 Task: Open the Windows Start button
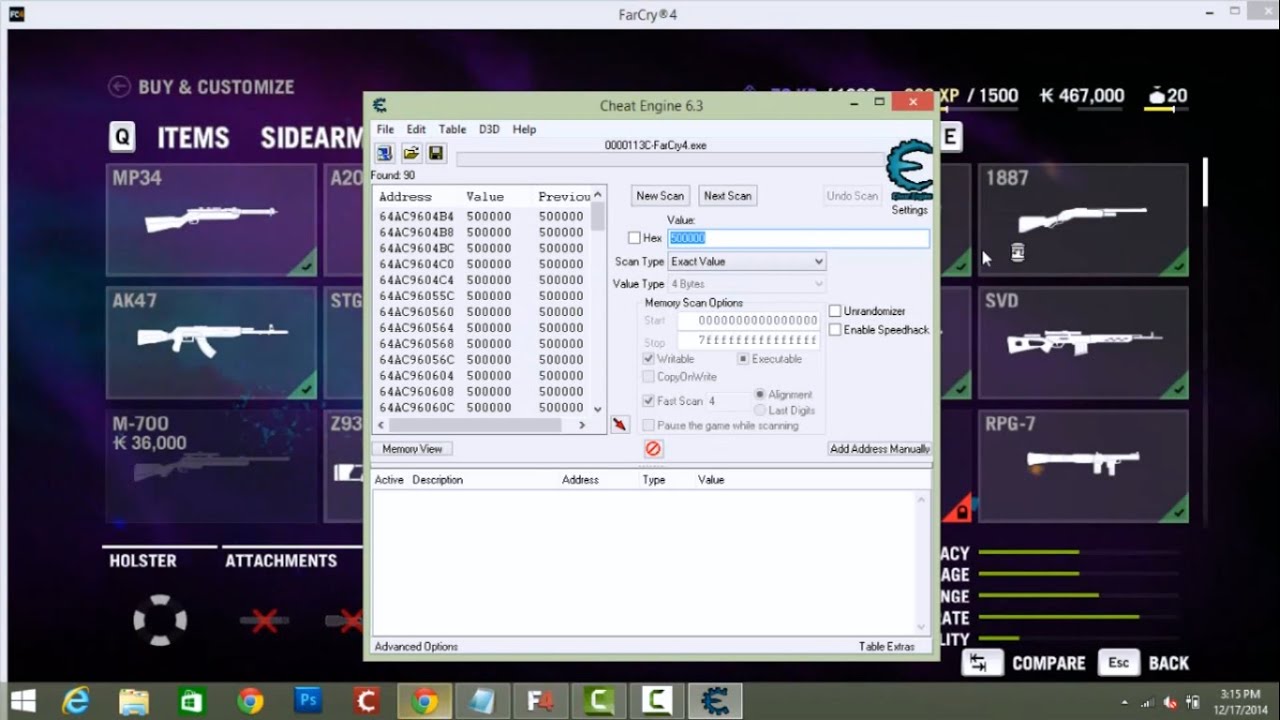click(22, 701)
